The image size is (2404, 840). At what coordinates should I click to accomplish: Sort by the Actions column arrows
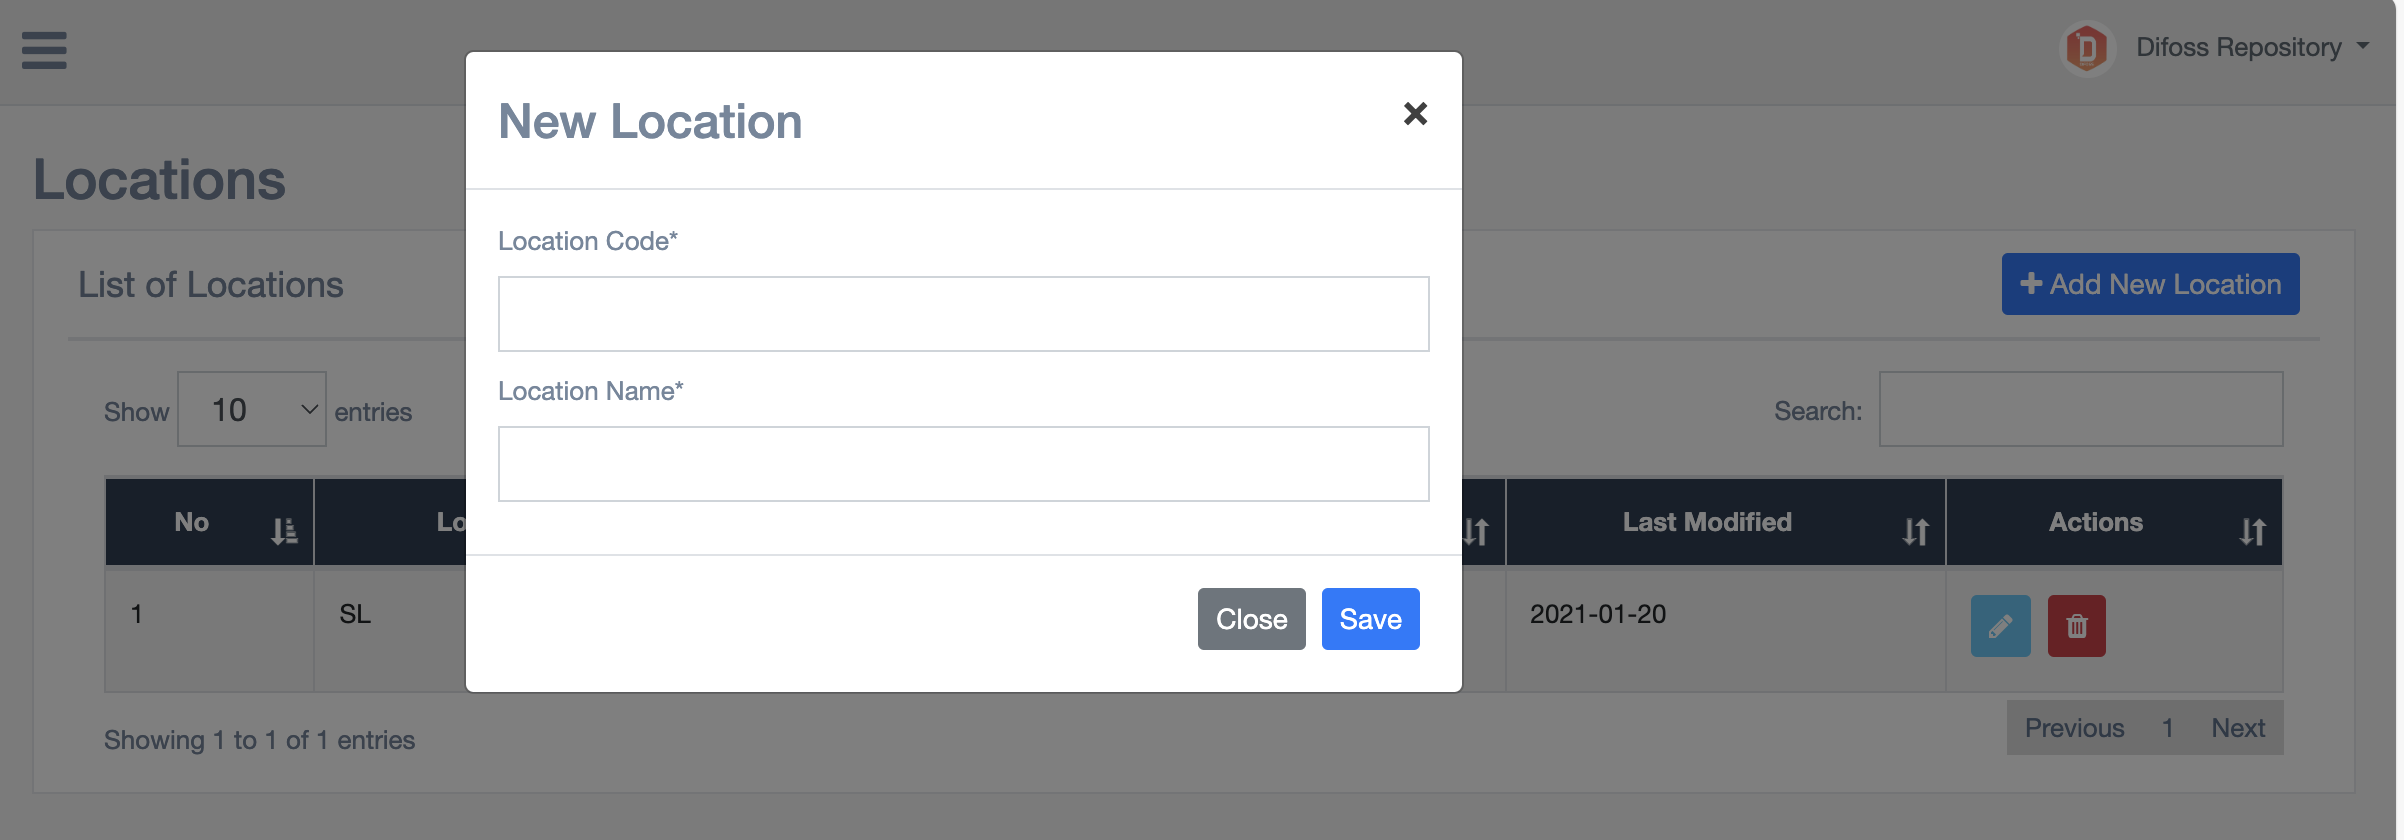pos(2252,531)
